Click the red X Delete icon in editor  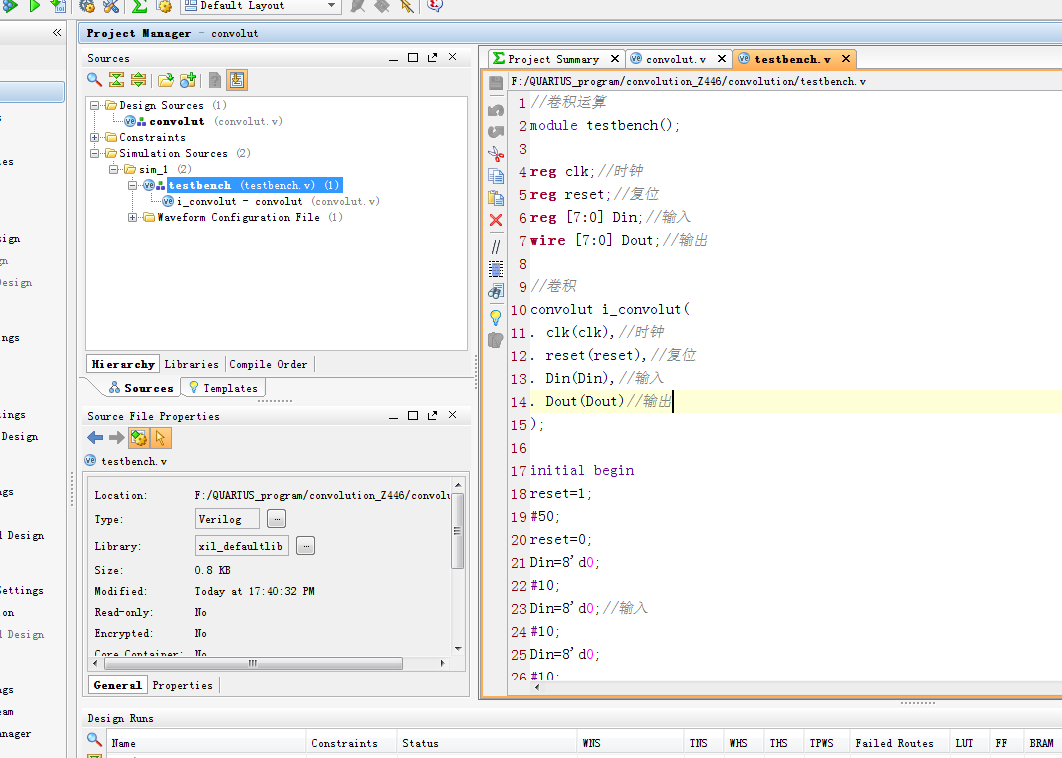click(x=496, y=220)
